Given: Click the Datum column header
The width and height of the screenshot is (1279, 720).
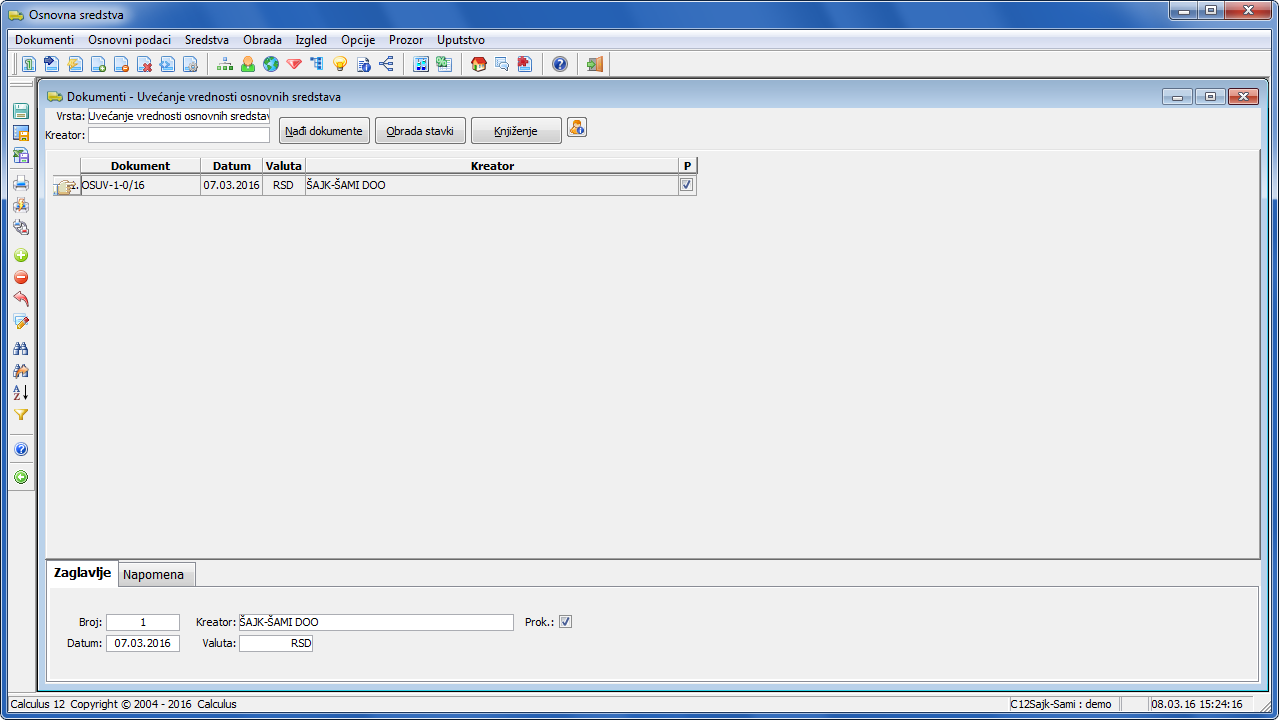Looking at the screenshot, I should (x=231, y=166).
